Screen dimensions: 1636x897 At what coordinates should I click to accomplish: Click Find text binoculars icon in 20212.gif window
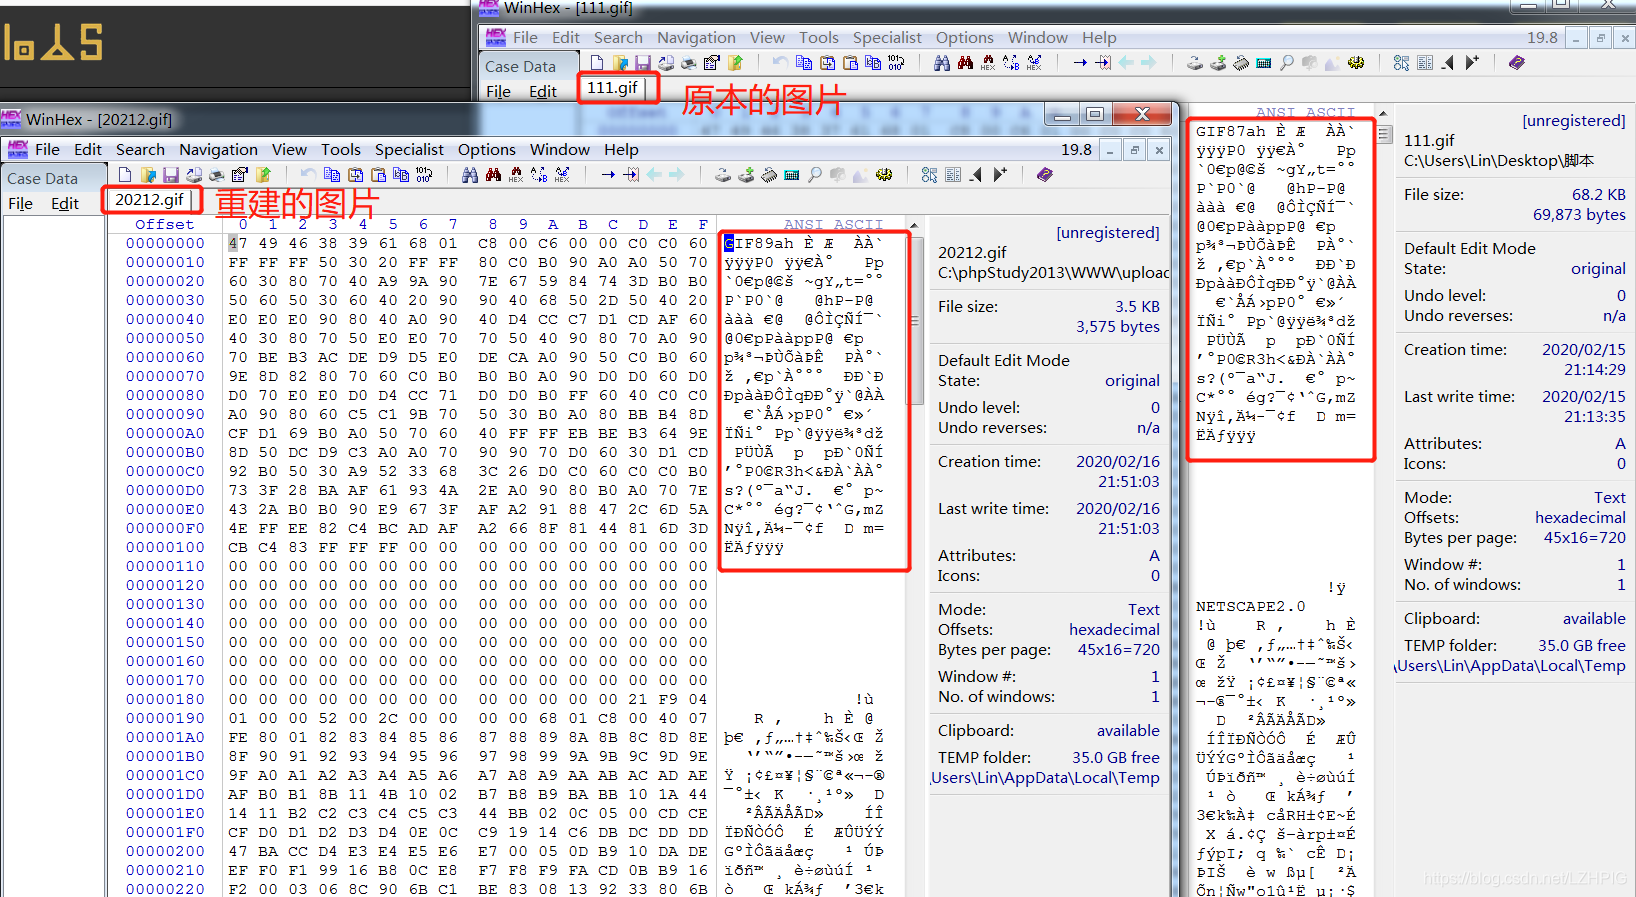[470, 175]
